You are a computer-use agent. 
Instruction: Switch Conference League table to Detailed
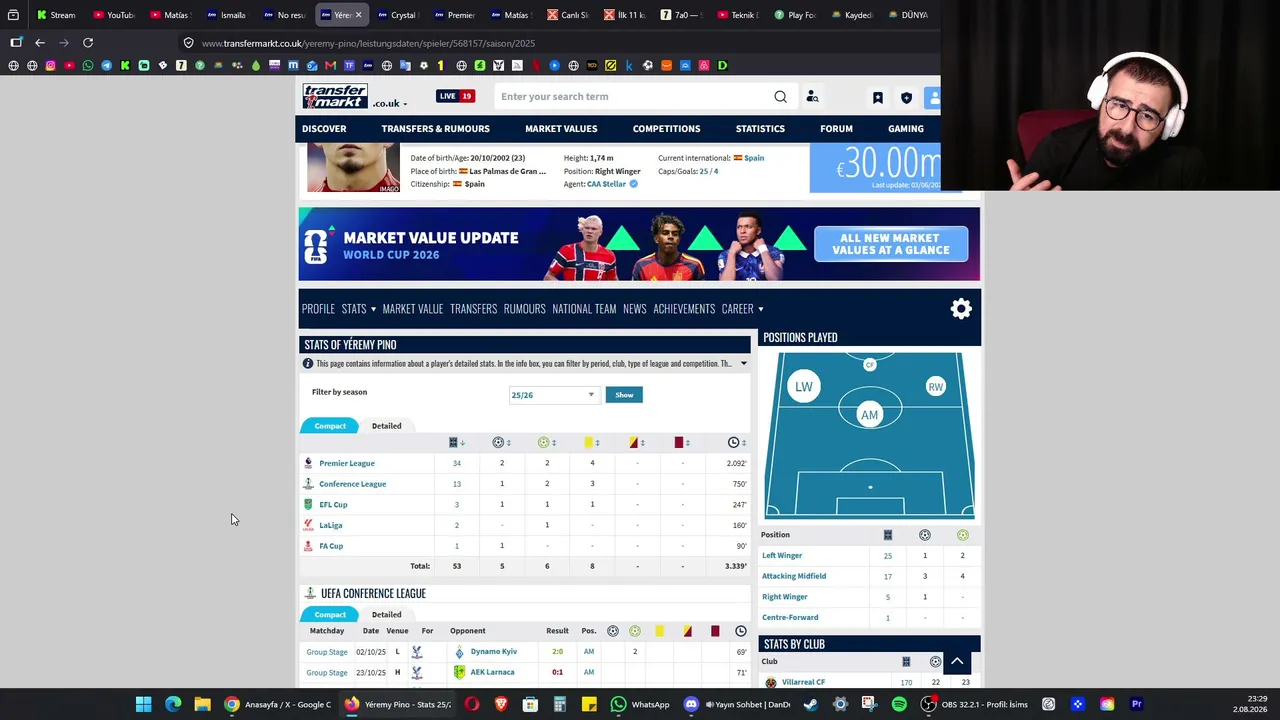386,615
